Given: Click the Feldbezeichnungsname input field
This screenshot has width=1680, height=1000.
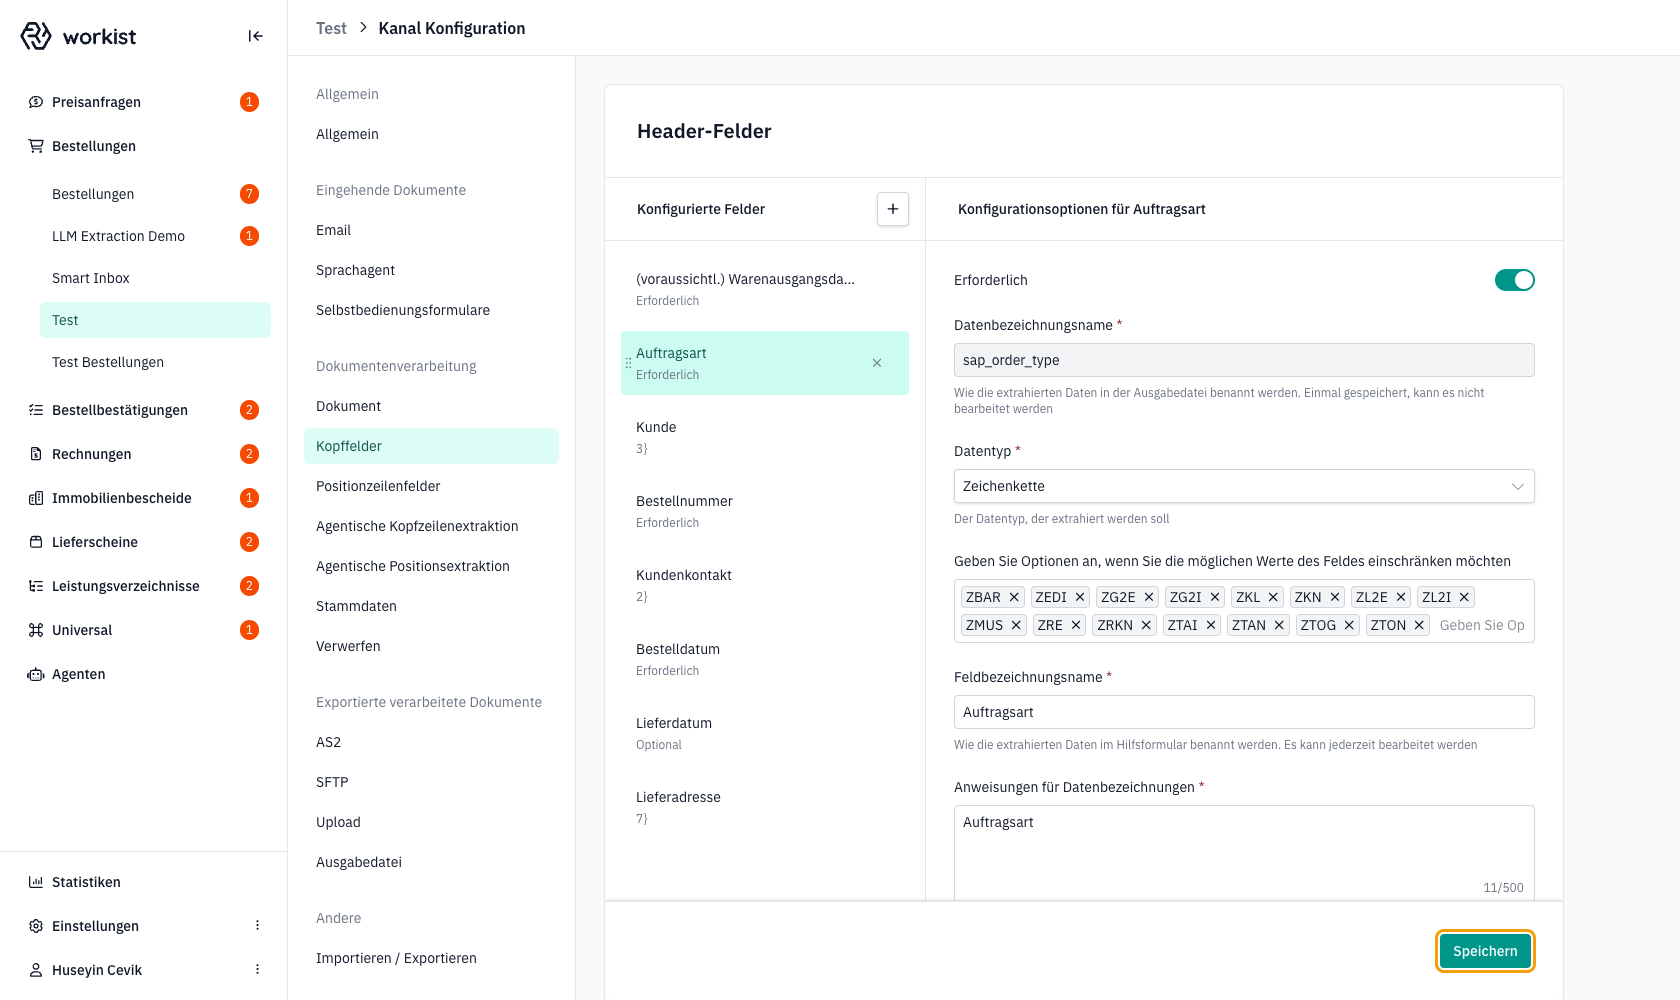Looking at the screenshot, I should tap(1244, 712).
